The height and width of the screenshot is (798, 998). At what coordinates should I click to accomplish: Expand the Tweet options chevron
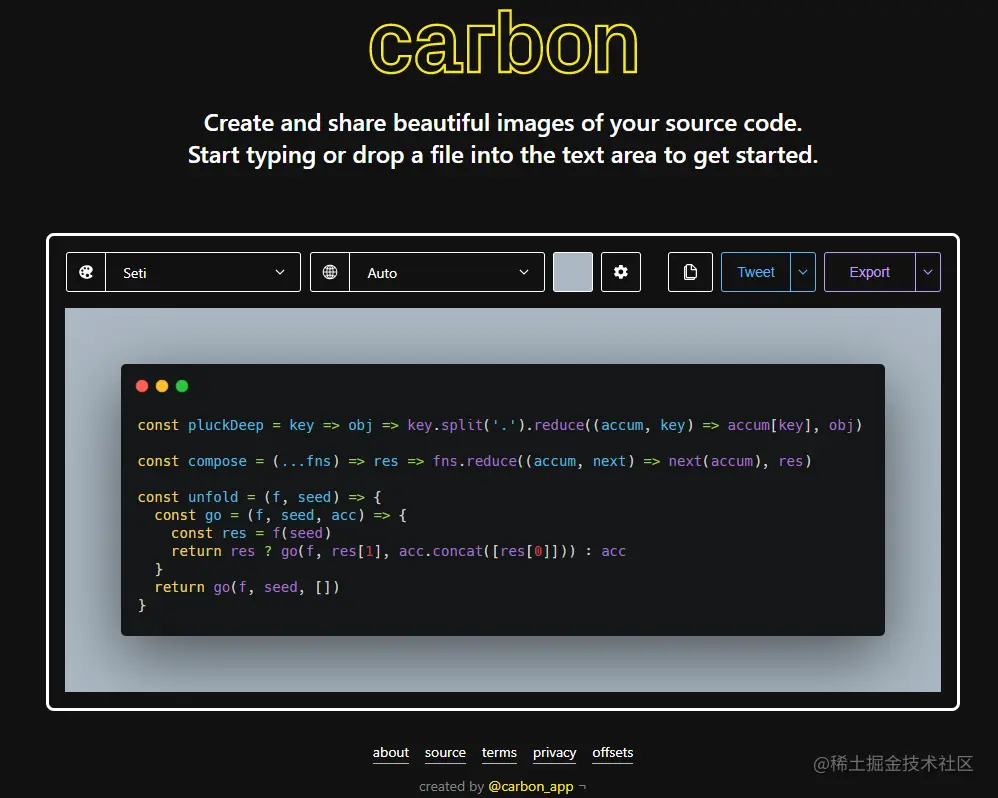803,272
